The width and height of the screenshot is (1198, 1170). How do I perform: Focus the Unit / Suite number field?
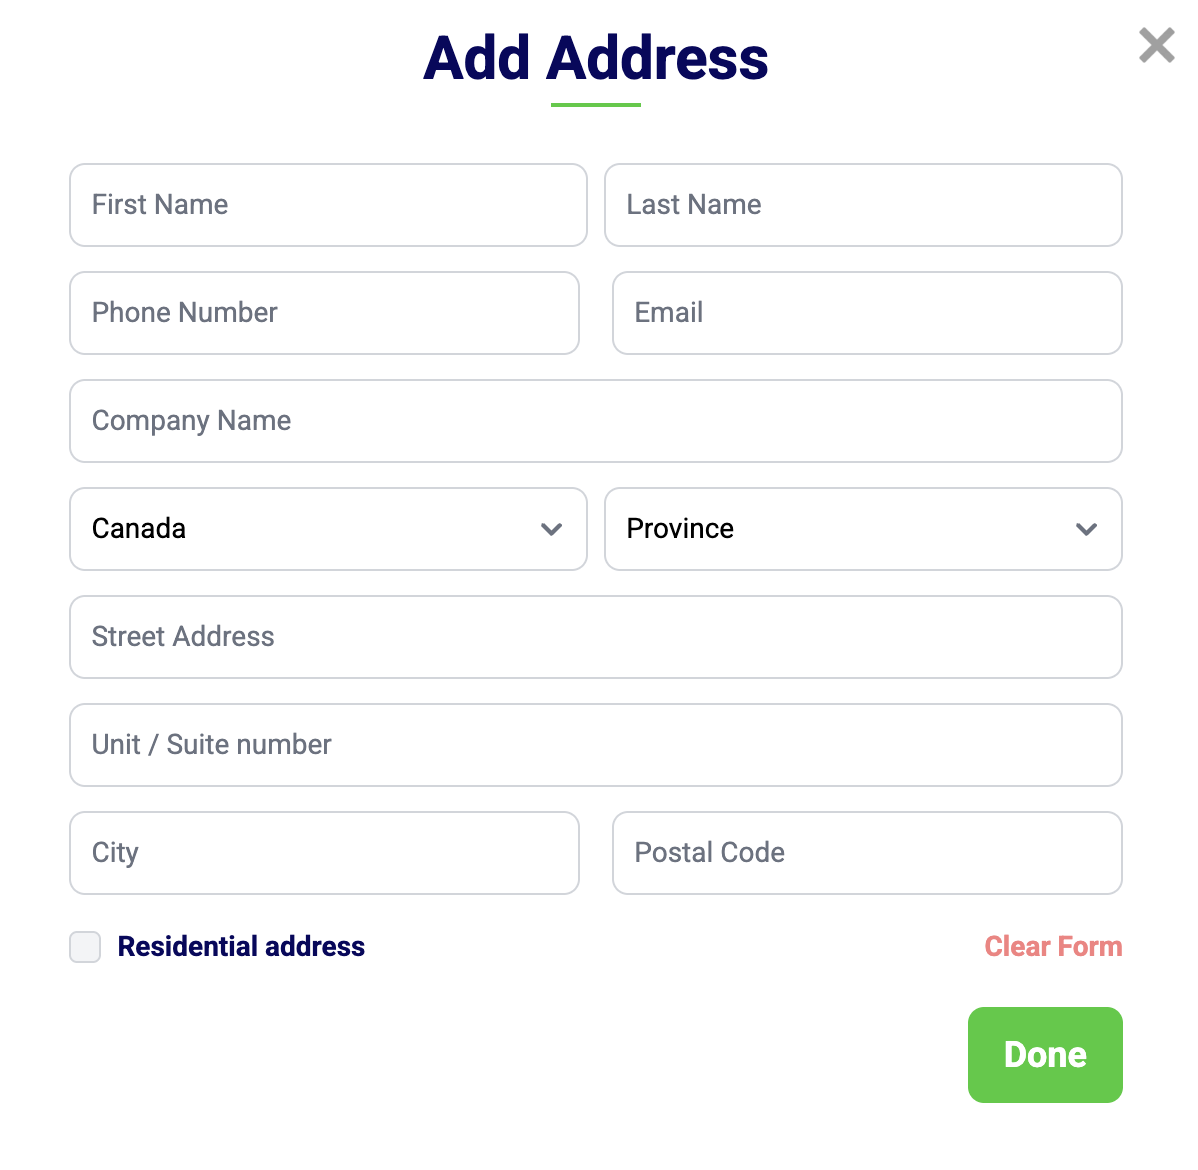pyautogui.click(x=596, y=745)
